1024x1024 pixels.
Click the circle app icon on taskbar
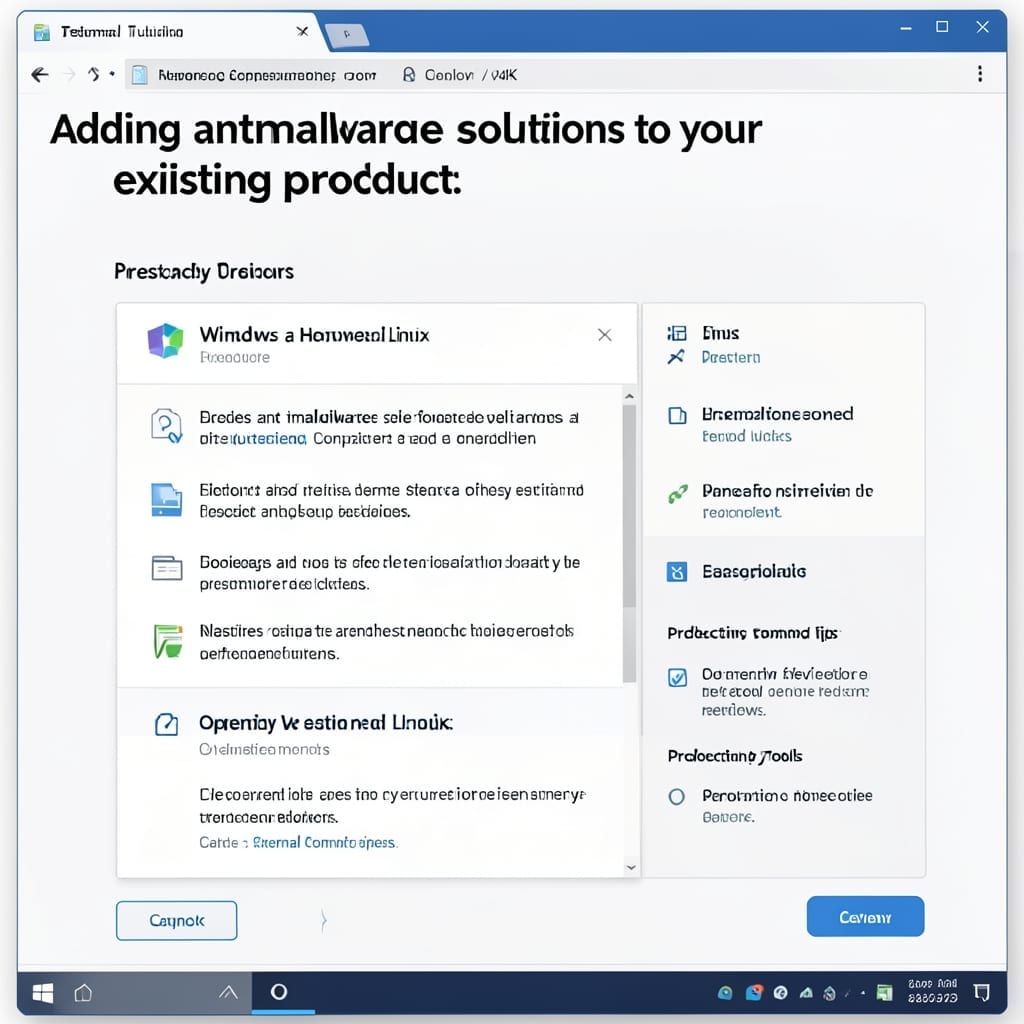[x=279, y=992]
